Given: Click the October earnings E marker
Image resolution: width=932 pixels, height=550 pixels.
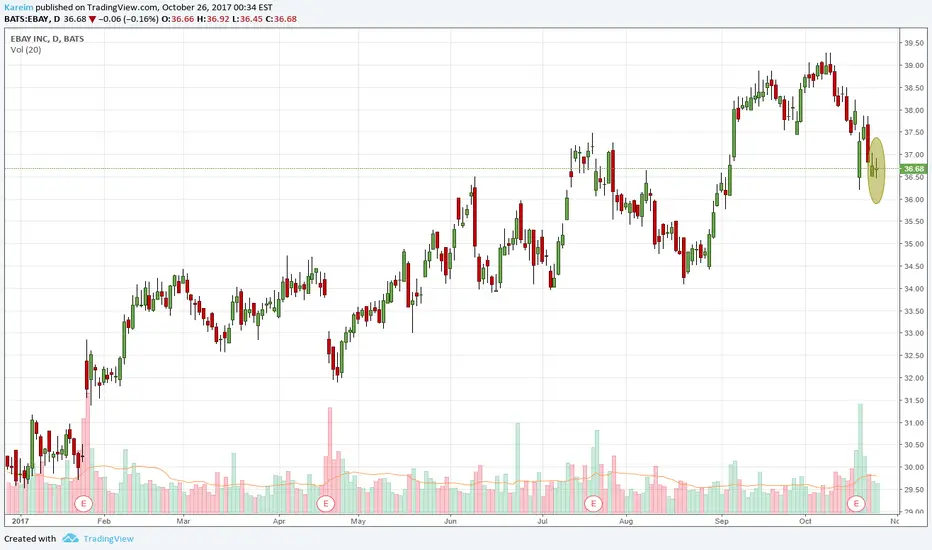Looking at the screenshot, I should pos(856,504).
